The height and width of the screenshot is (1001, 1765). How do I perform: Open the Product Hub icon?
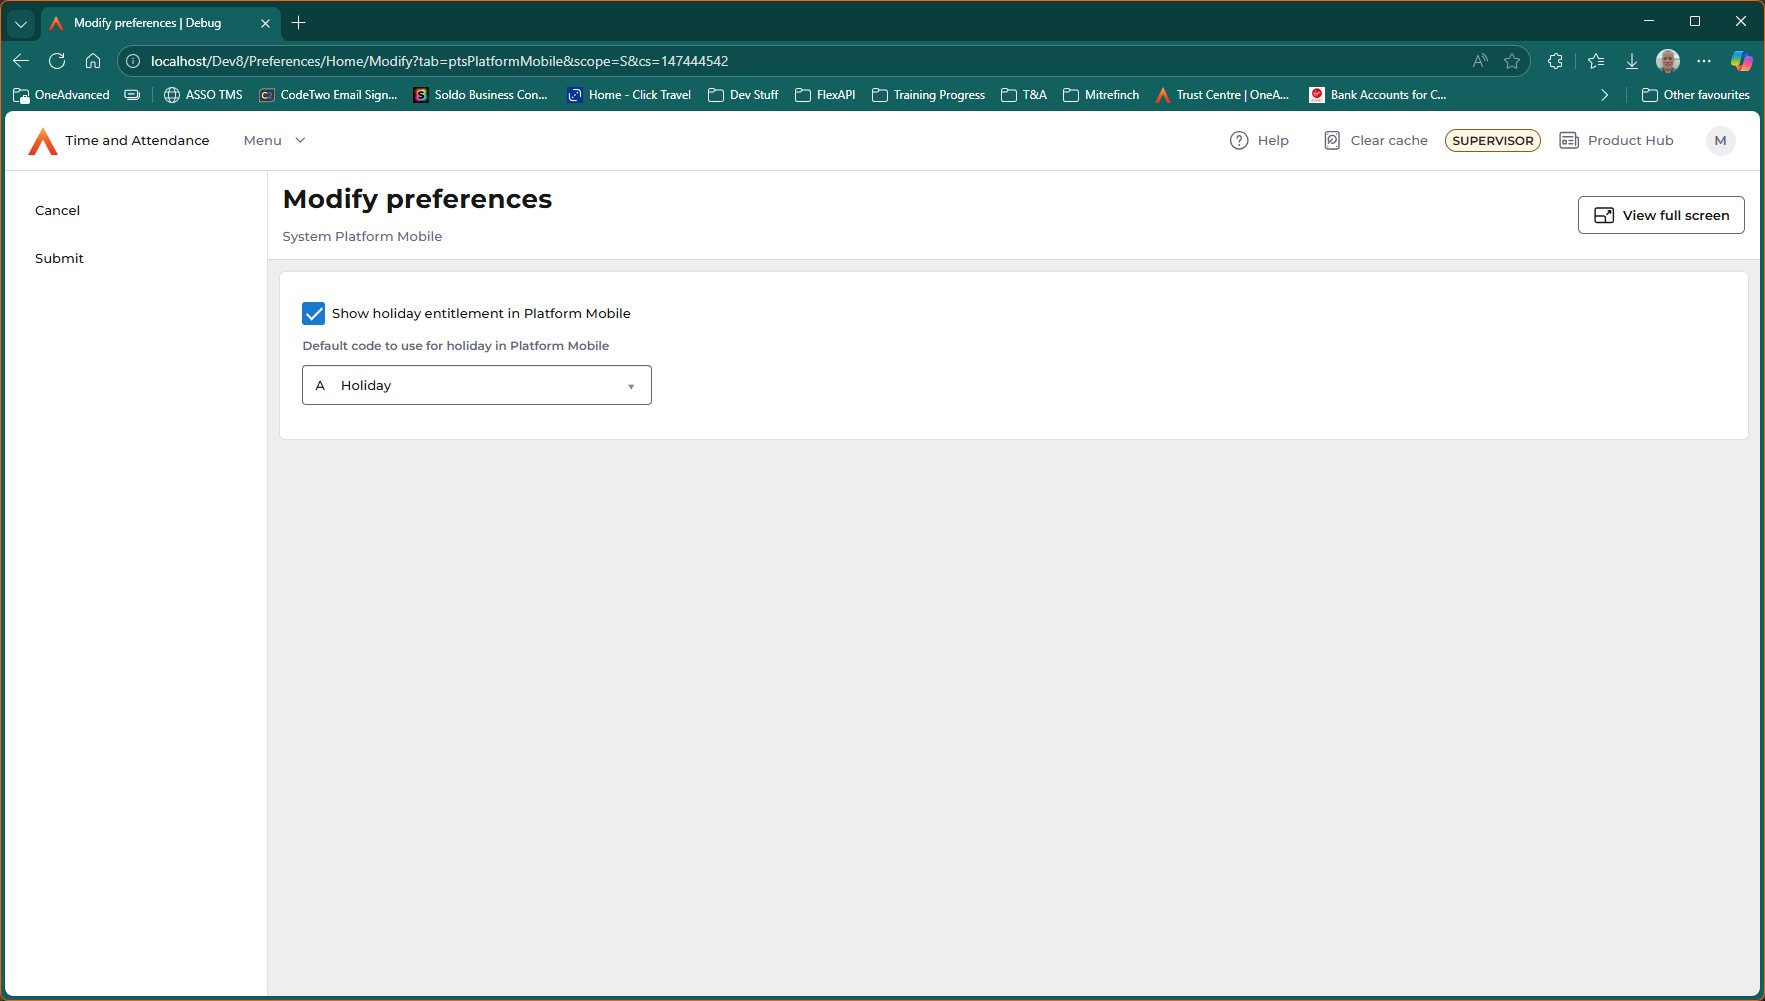pyautogui.click(x=1569, y=141)
